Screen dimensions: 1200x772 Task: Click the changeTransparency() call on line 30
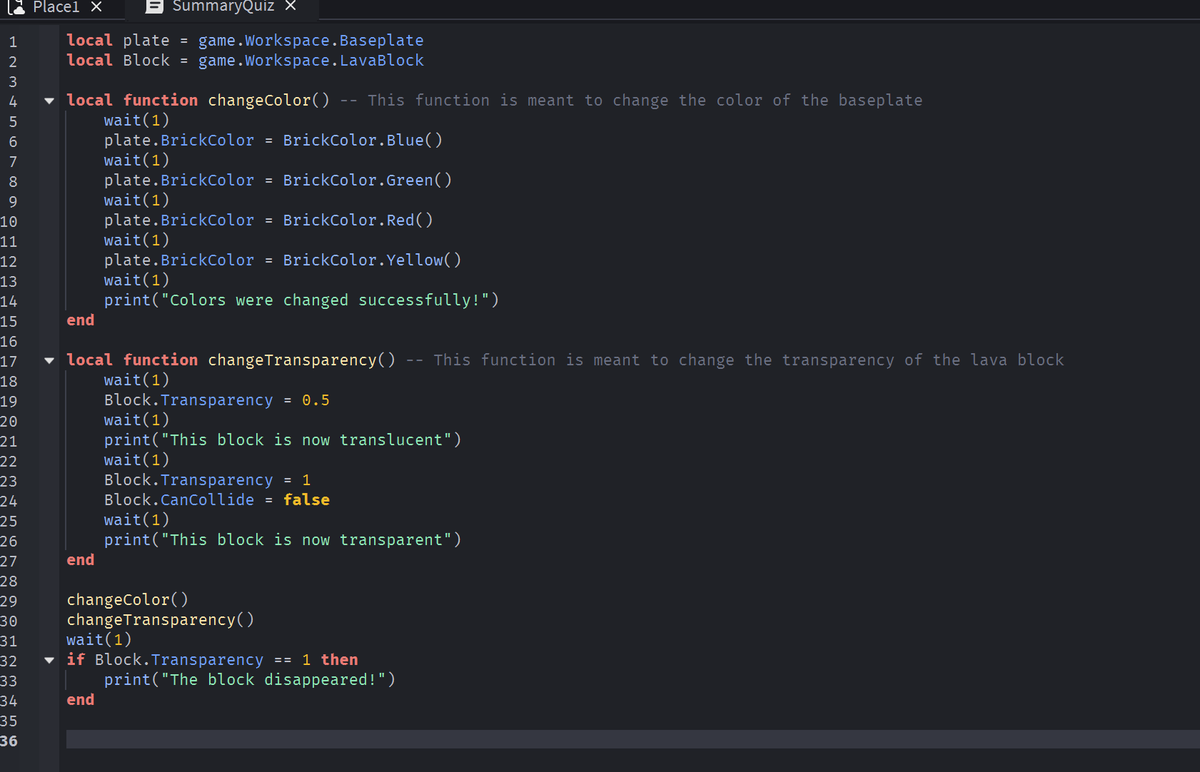click(x=160, y=620)
